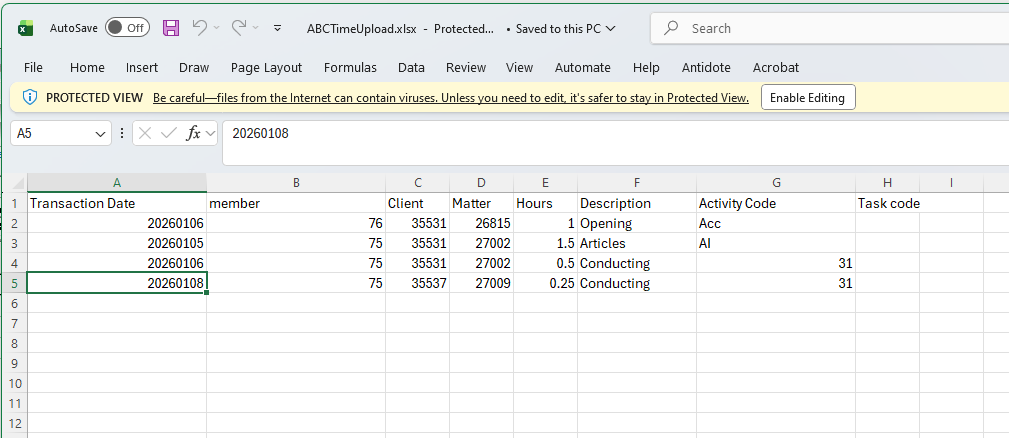The height and width of the screenshot is (438, 1009).
Task: Open the File menu
Action: click(33, 68)
